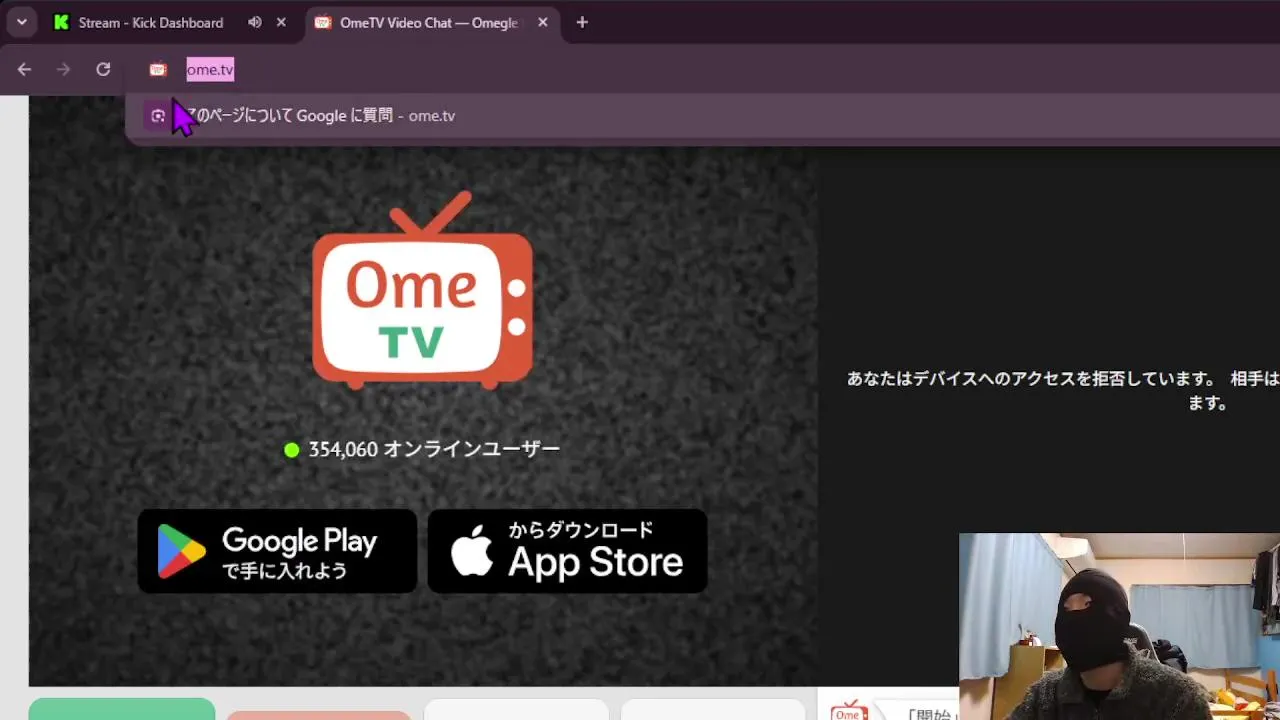Open the Google Play download badge
1280x720 pixels.
click(277, 551)
